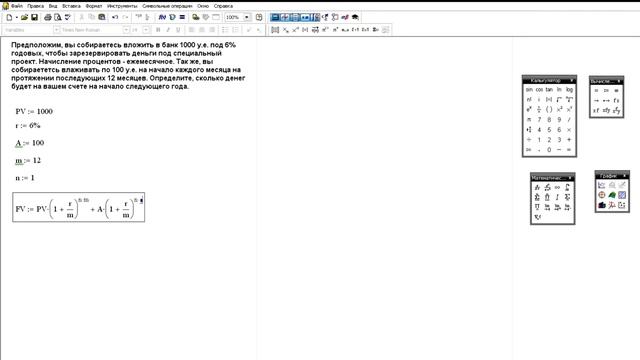Open the Вид menu
Image resolution: width=640 pixels, height=360 pixels.
coord(53,6)
